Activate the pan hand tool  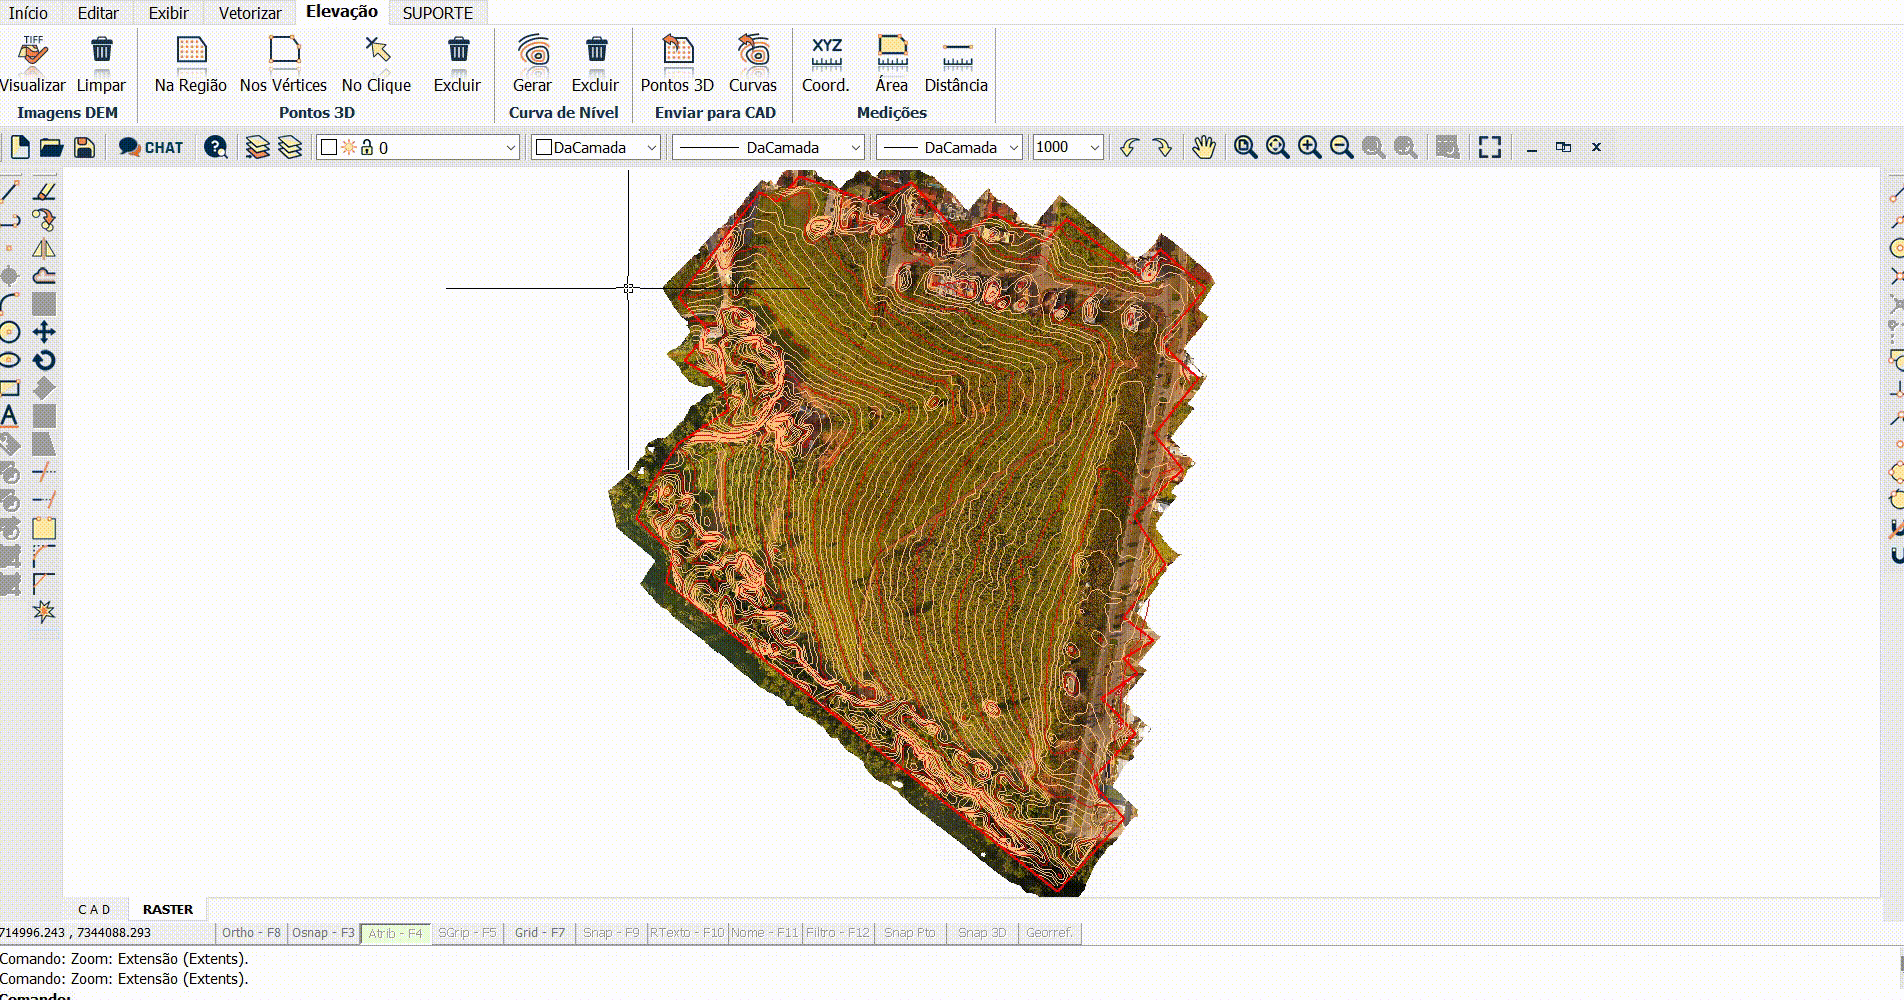(x=1203, y=147)
